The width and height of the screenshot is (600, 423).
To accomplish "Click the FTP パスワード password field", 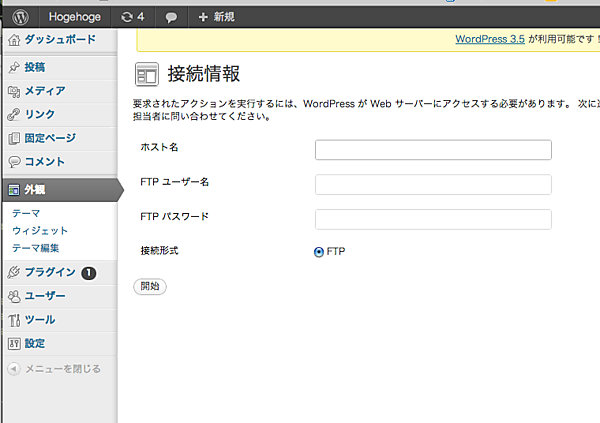I will [x=433, y=219].
